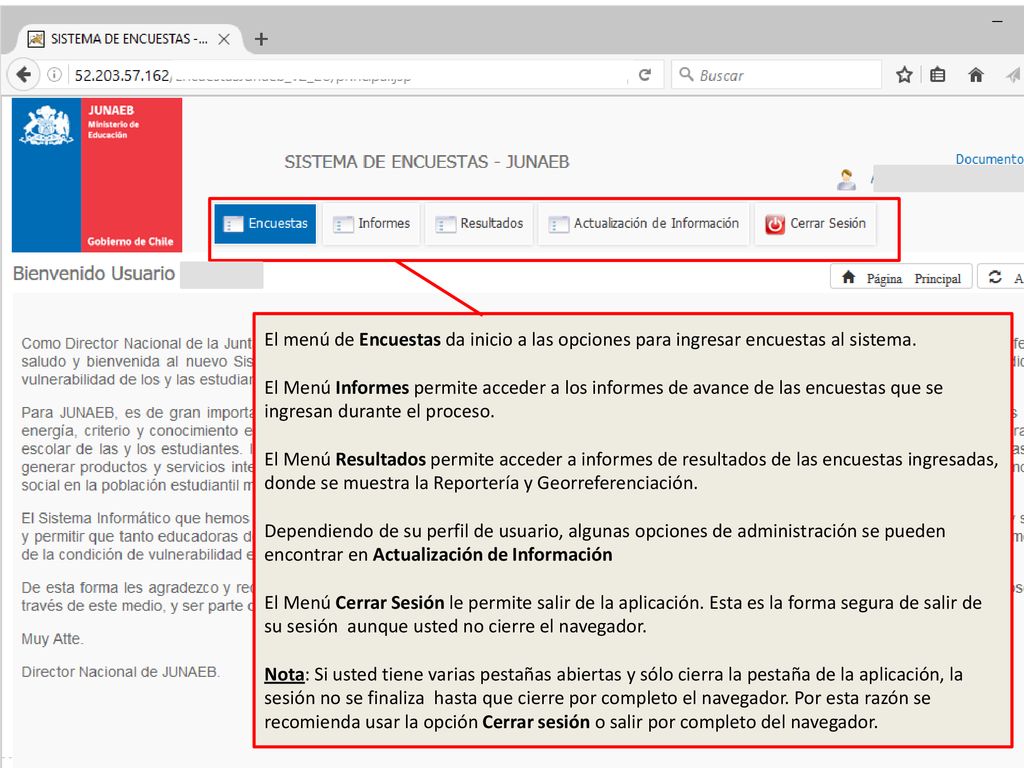The width and height of the screenshot is (1024, 768).
Task: Click the SISTEMA DE ENCUESTAS - JUNAEB heading
Action: click(426, 162)
